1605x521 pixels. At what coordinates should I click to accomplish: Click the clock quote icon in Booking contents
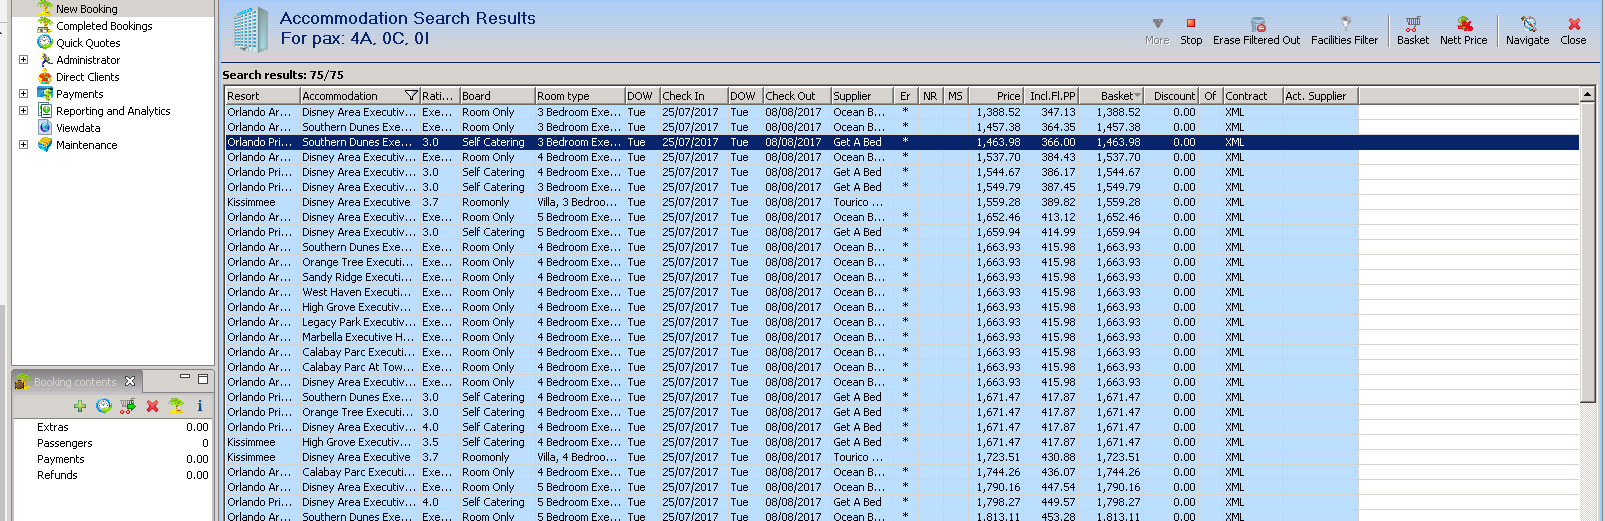pos(104,406)
